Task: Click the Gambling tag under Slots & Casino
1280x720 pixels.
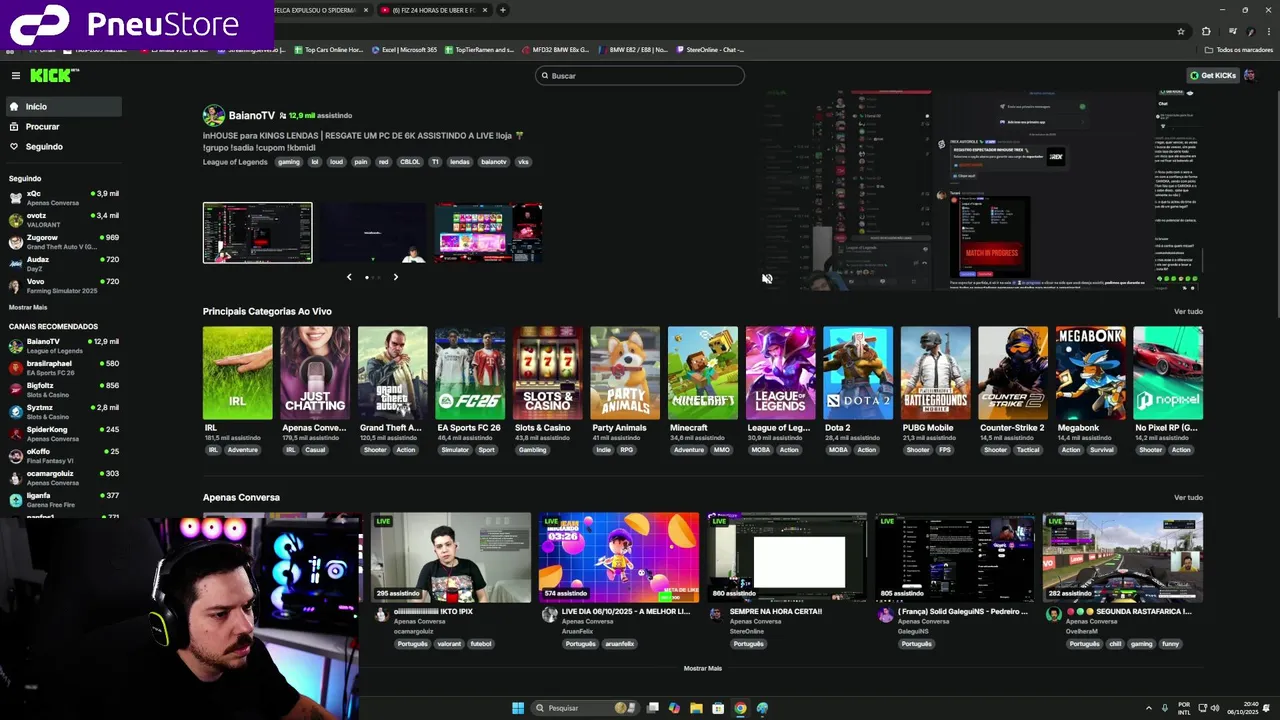Action: (x=532, y=450)
